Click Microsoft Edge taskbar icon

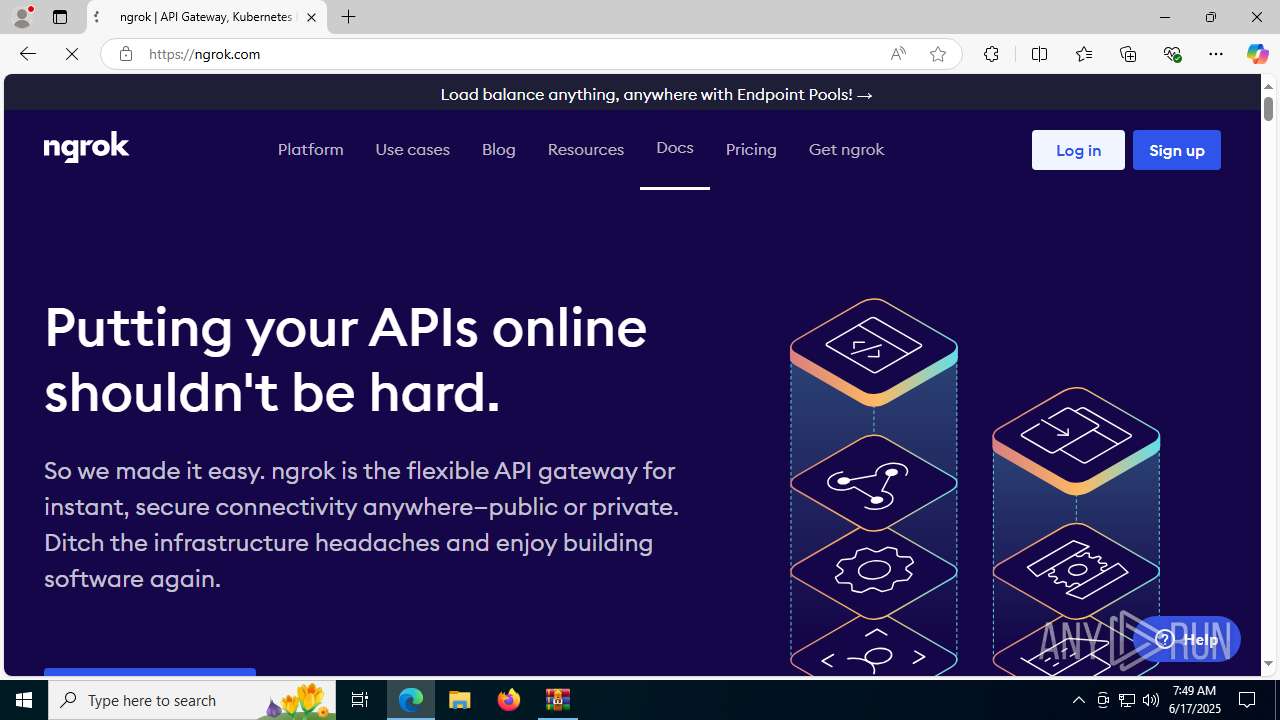411,700
